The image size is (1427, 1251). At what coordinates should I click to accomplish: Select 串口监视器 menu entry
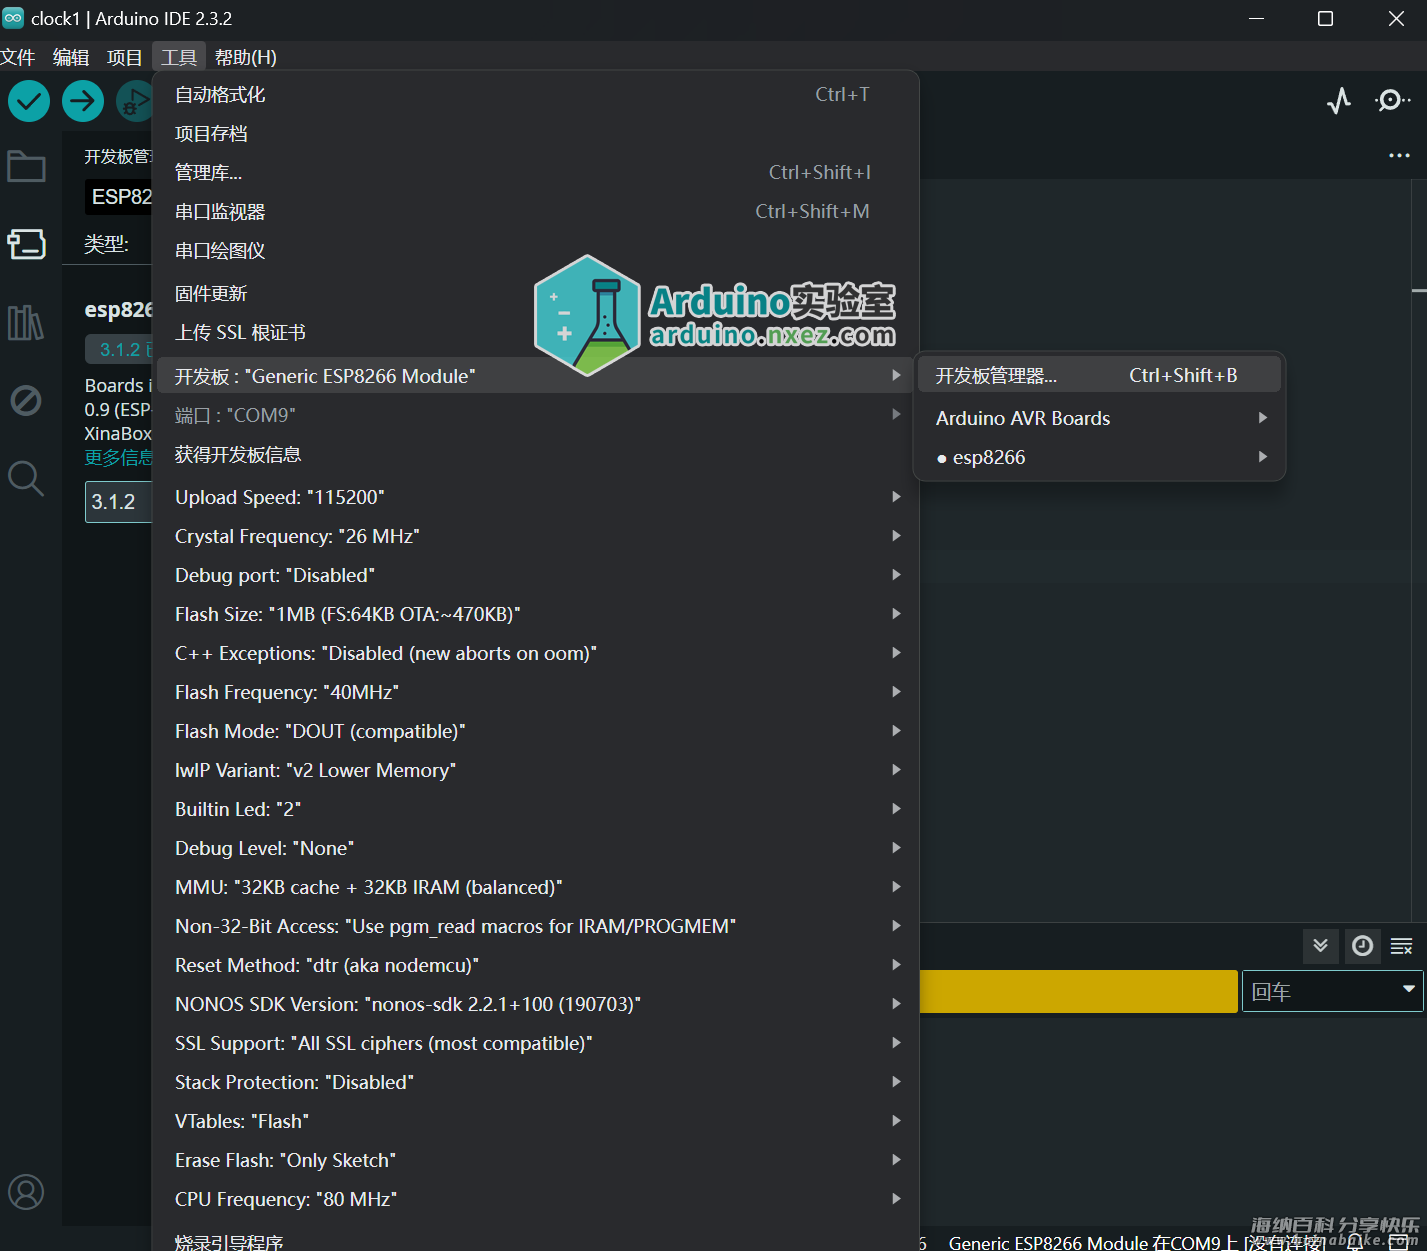tap(535, 212)
